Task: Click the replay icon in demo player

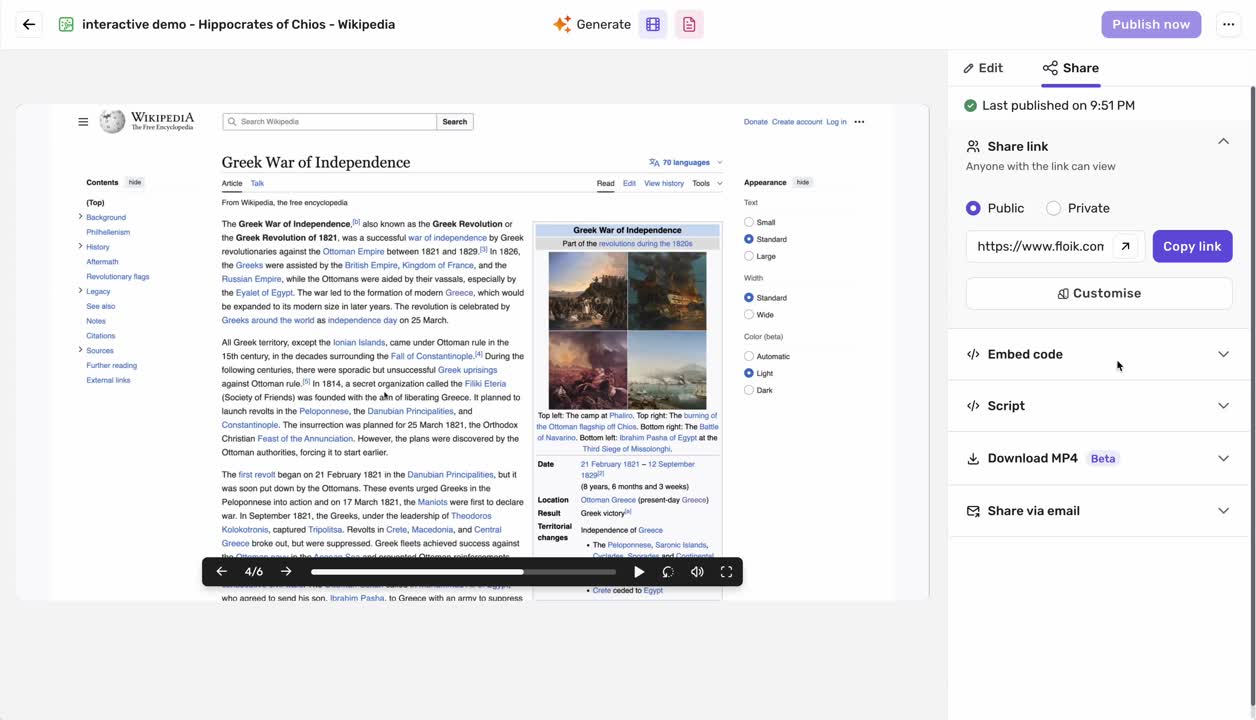Action: (668, 572)
